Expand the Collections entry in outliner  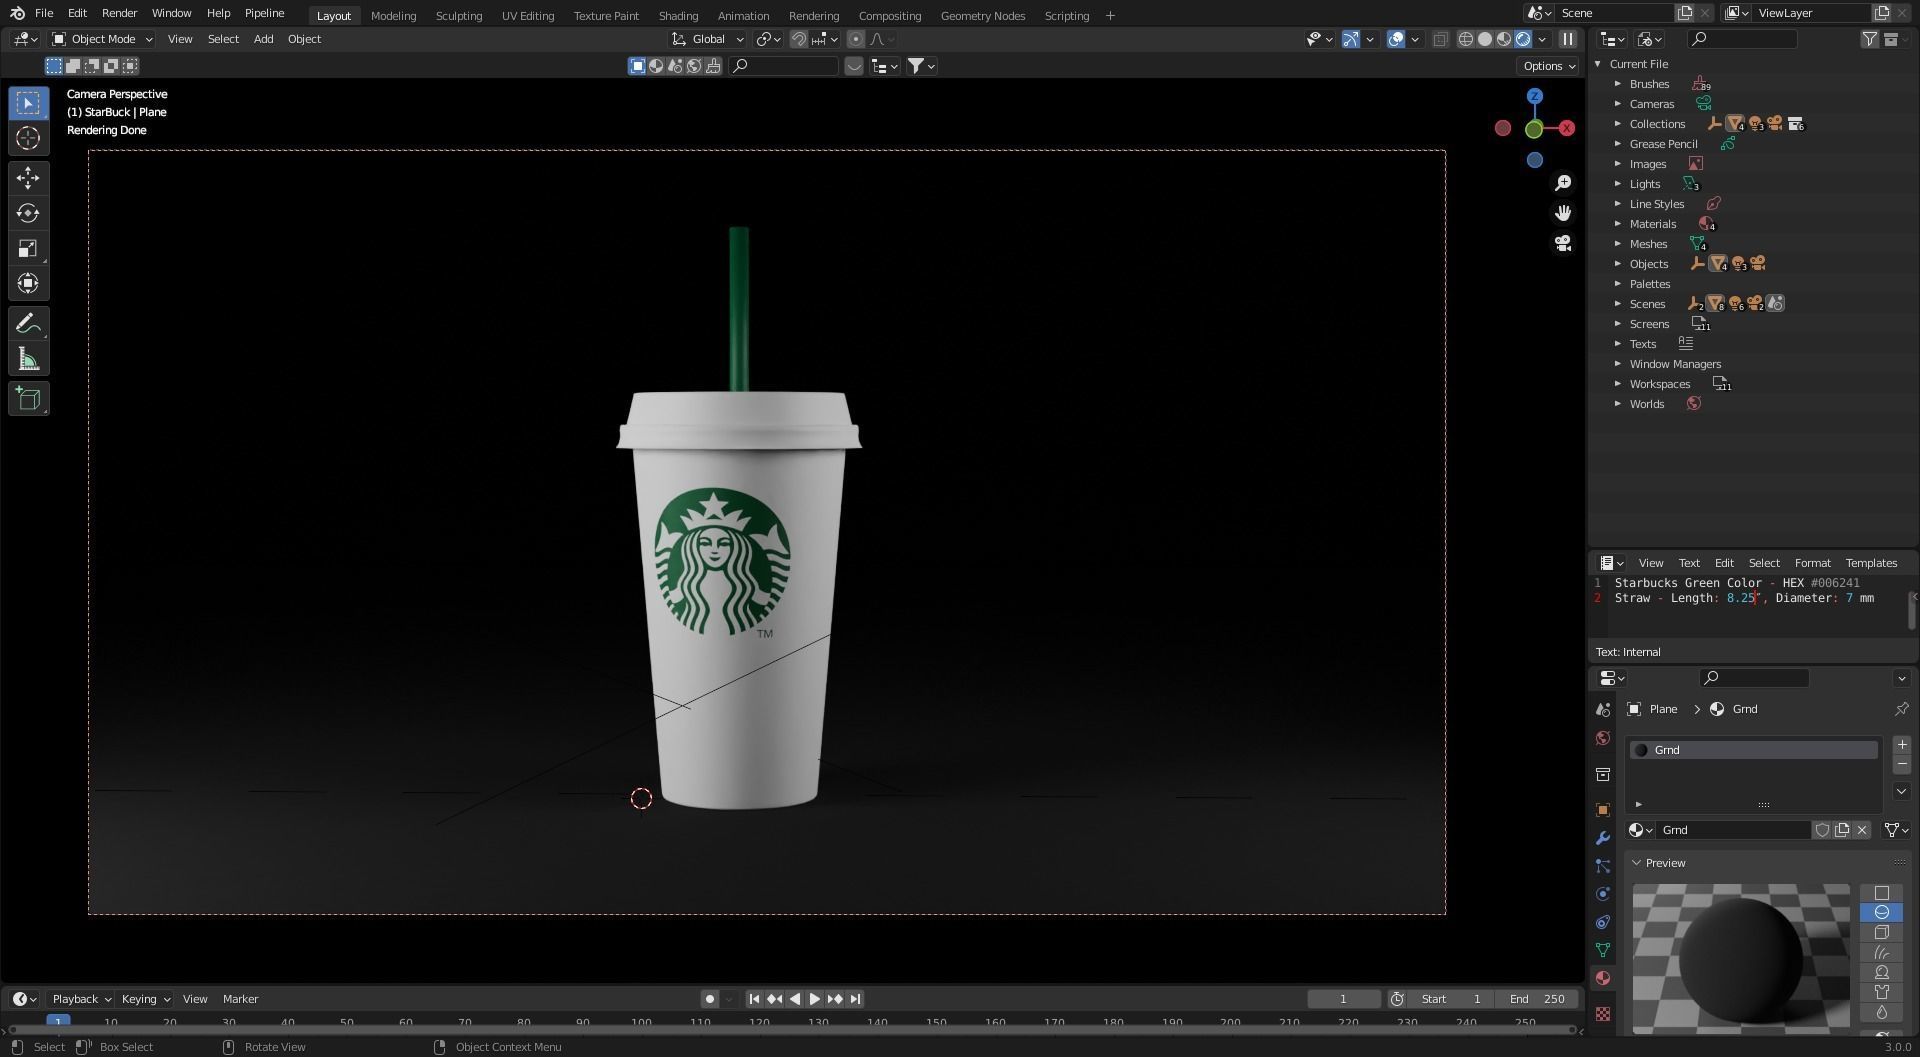click(x=1618, y=124)
